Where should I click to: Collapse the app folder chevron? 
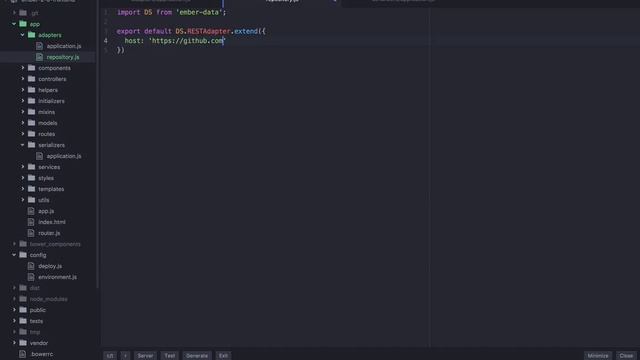pyautogui.click(x=14, y=24)
